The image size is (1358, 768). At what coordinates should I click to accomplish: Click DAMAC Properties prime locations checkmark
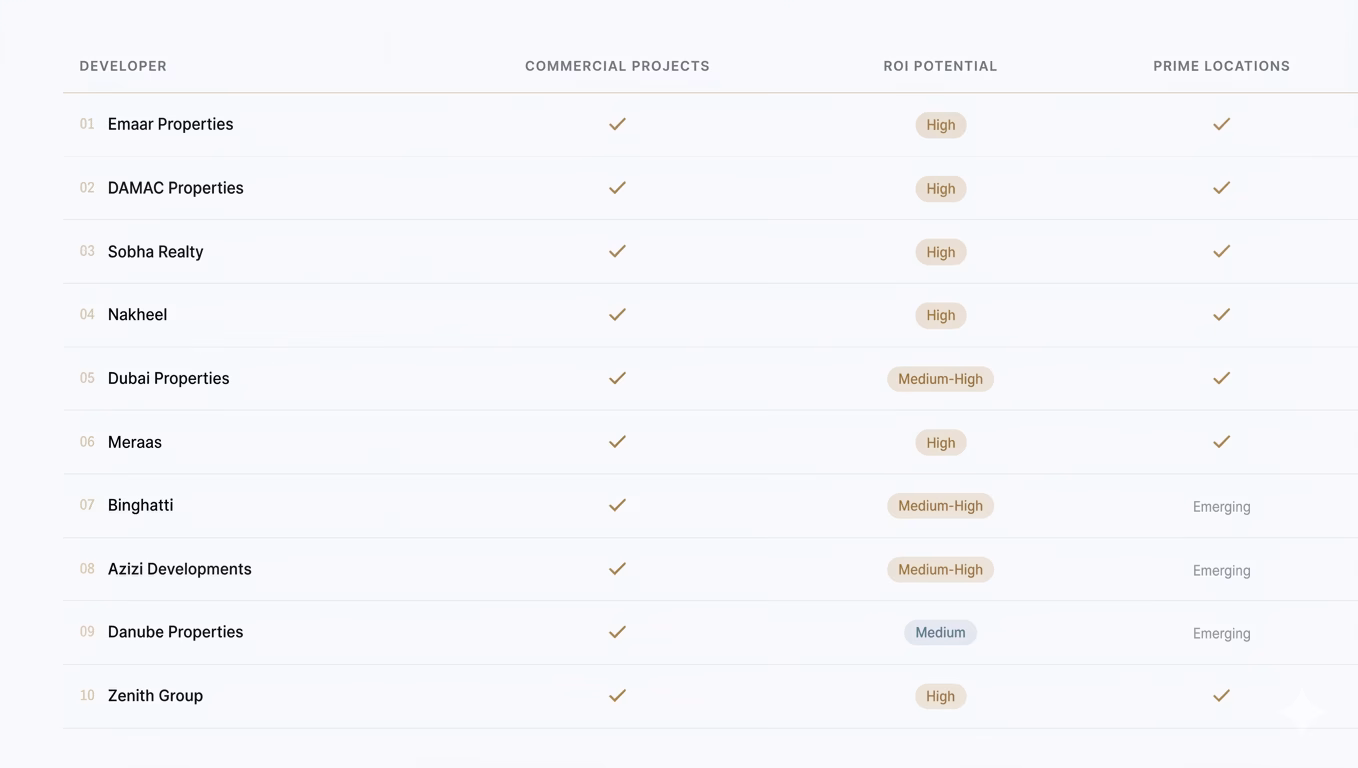[1221, 188]
